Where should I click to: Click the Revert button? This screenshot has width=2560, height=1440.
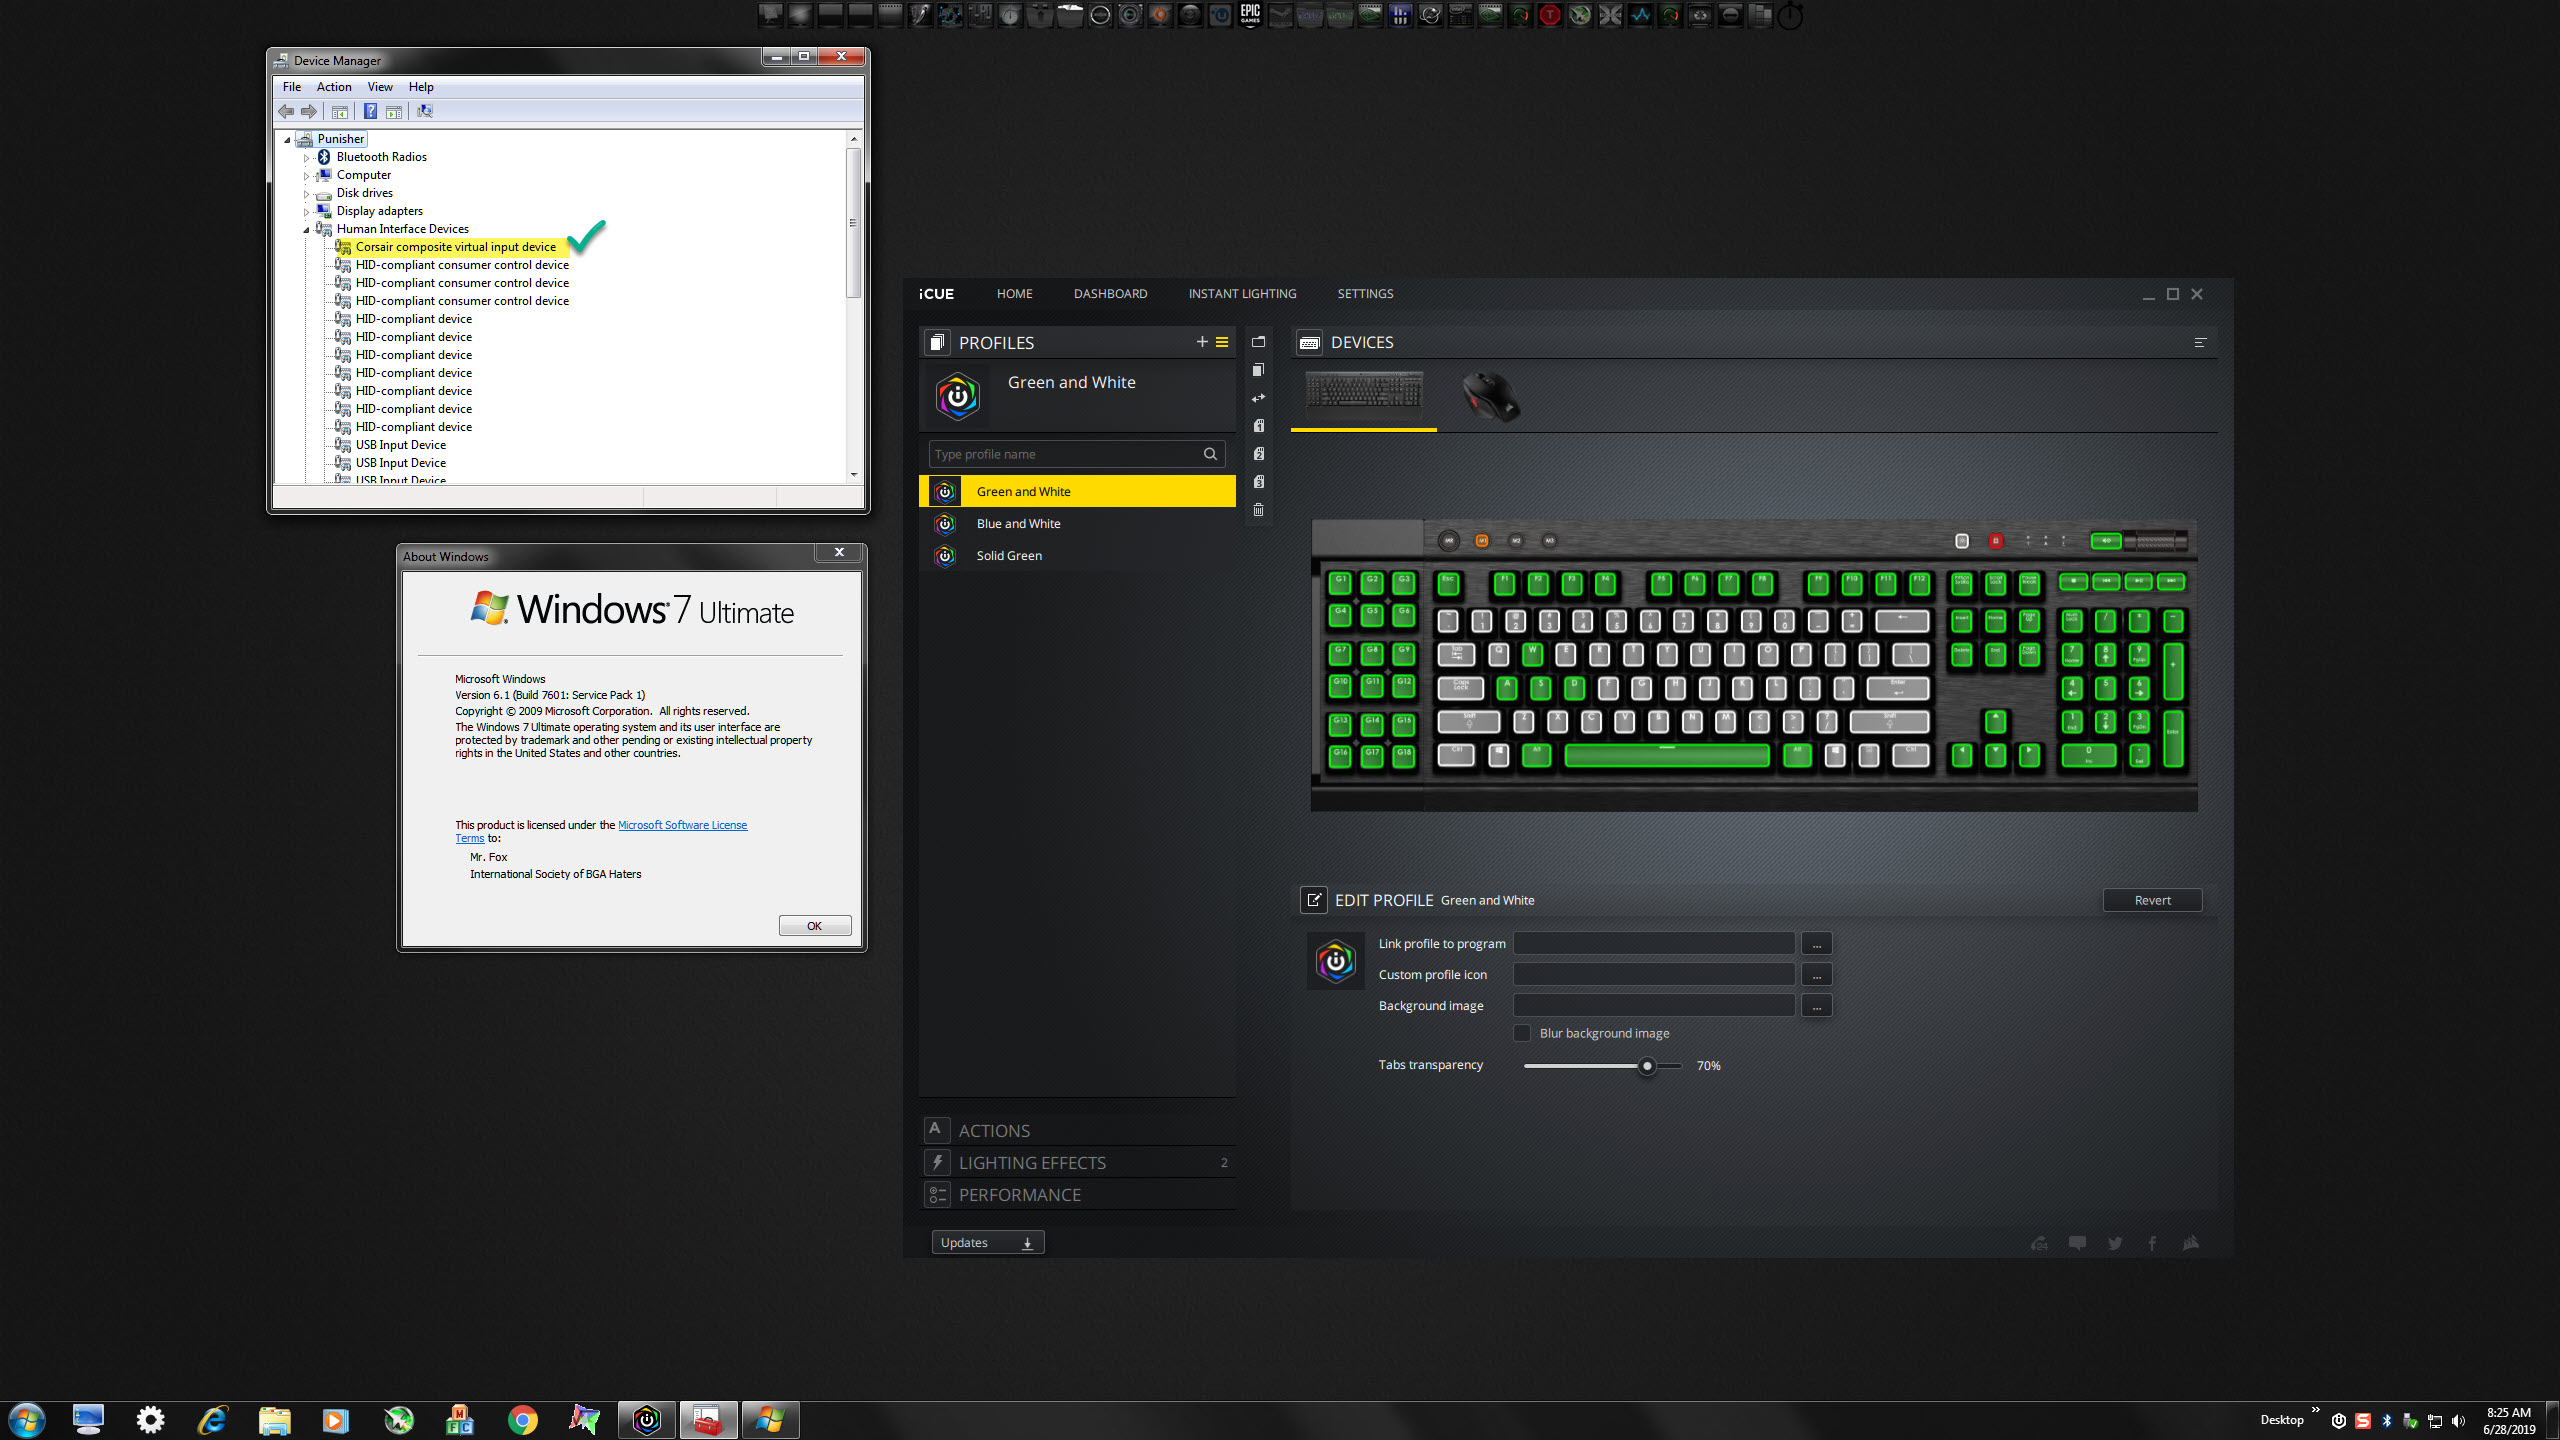[x=2152, y=900]
